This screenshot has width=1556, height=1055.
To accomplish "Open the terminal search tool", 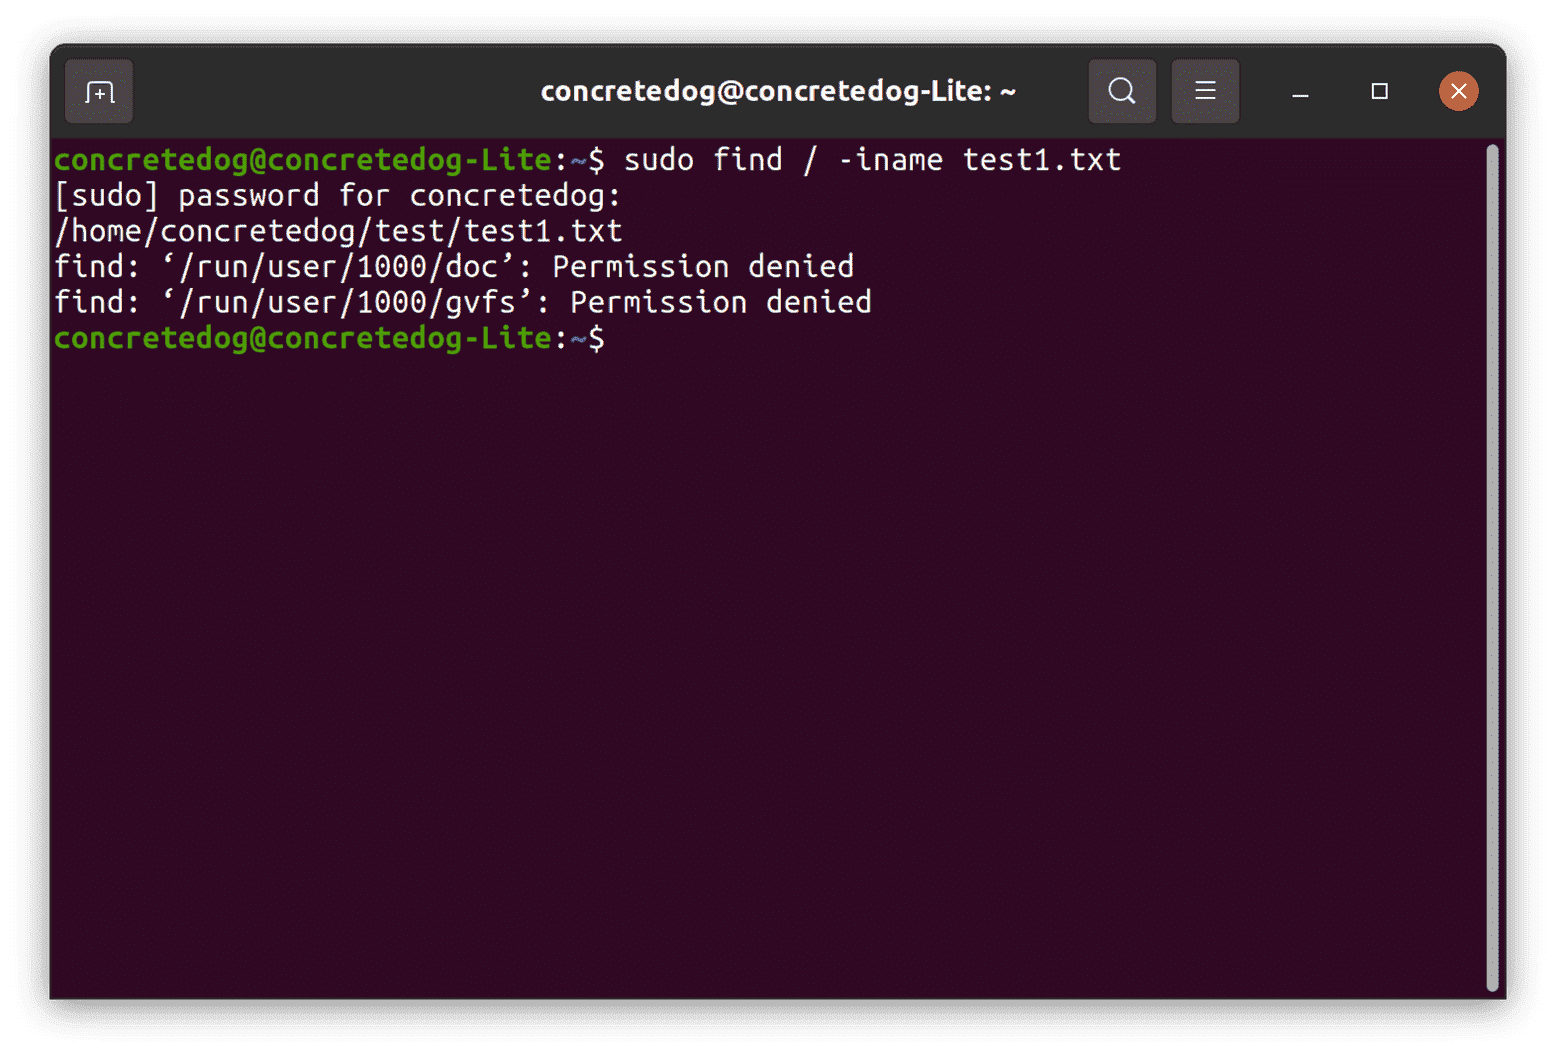I will [1122, 91].
